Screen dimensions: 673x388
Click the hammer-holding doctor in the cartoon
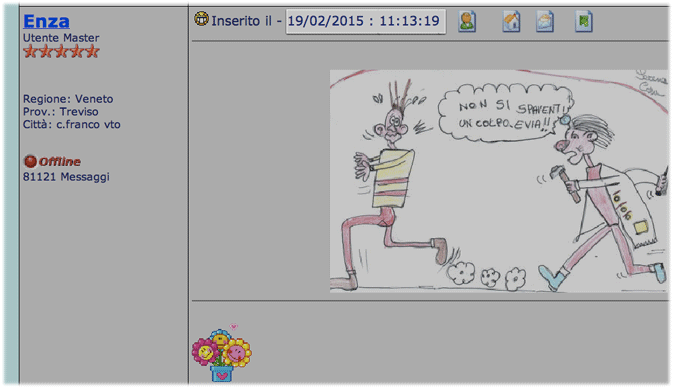point(603,202)
